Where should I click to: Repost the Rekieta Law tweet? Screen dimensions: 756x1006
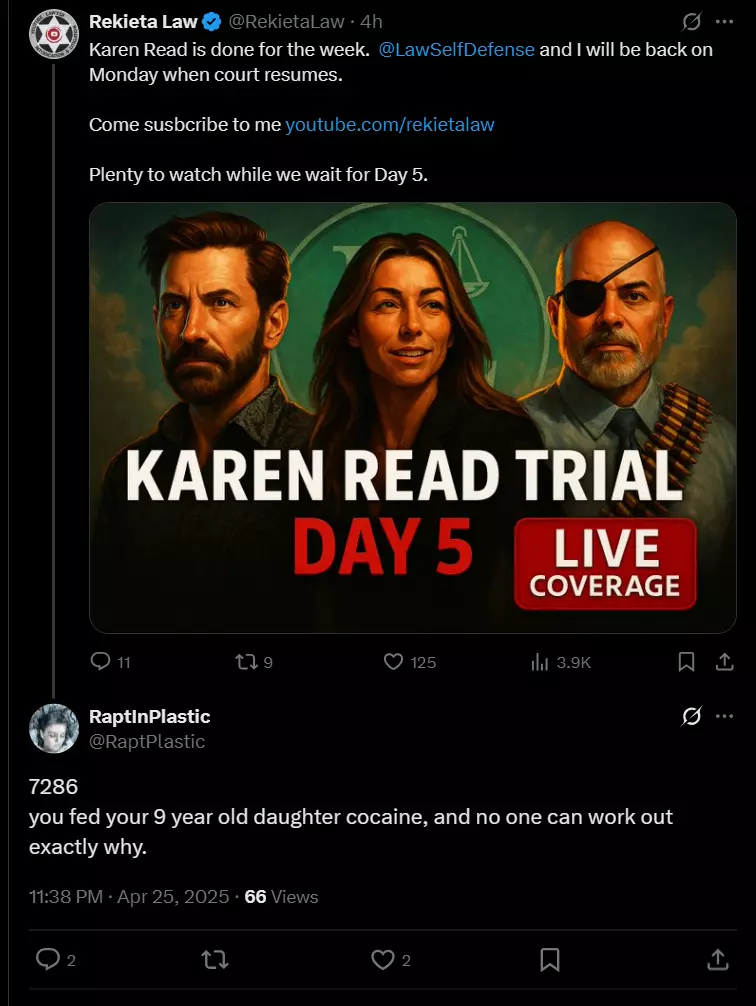(254, 661)
